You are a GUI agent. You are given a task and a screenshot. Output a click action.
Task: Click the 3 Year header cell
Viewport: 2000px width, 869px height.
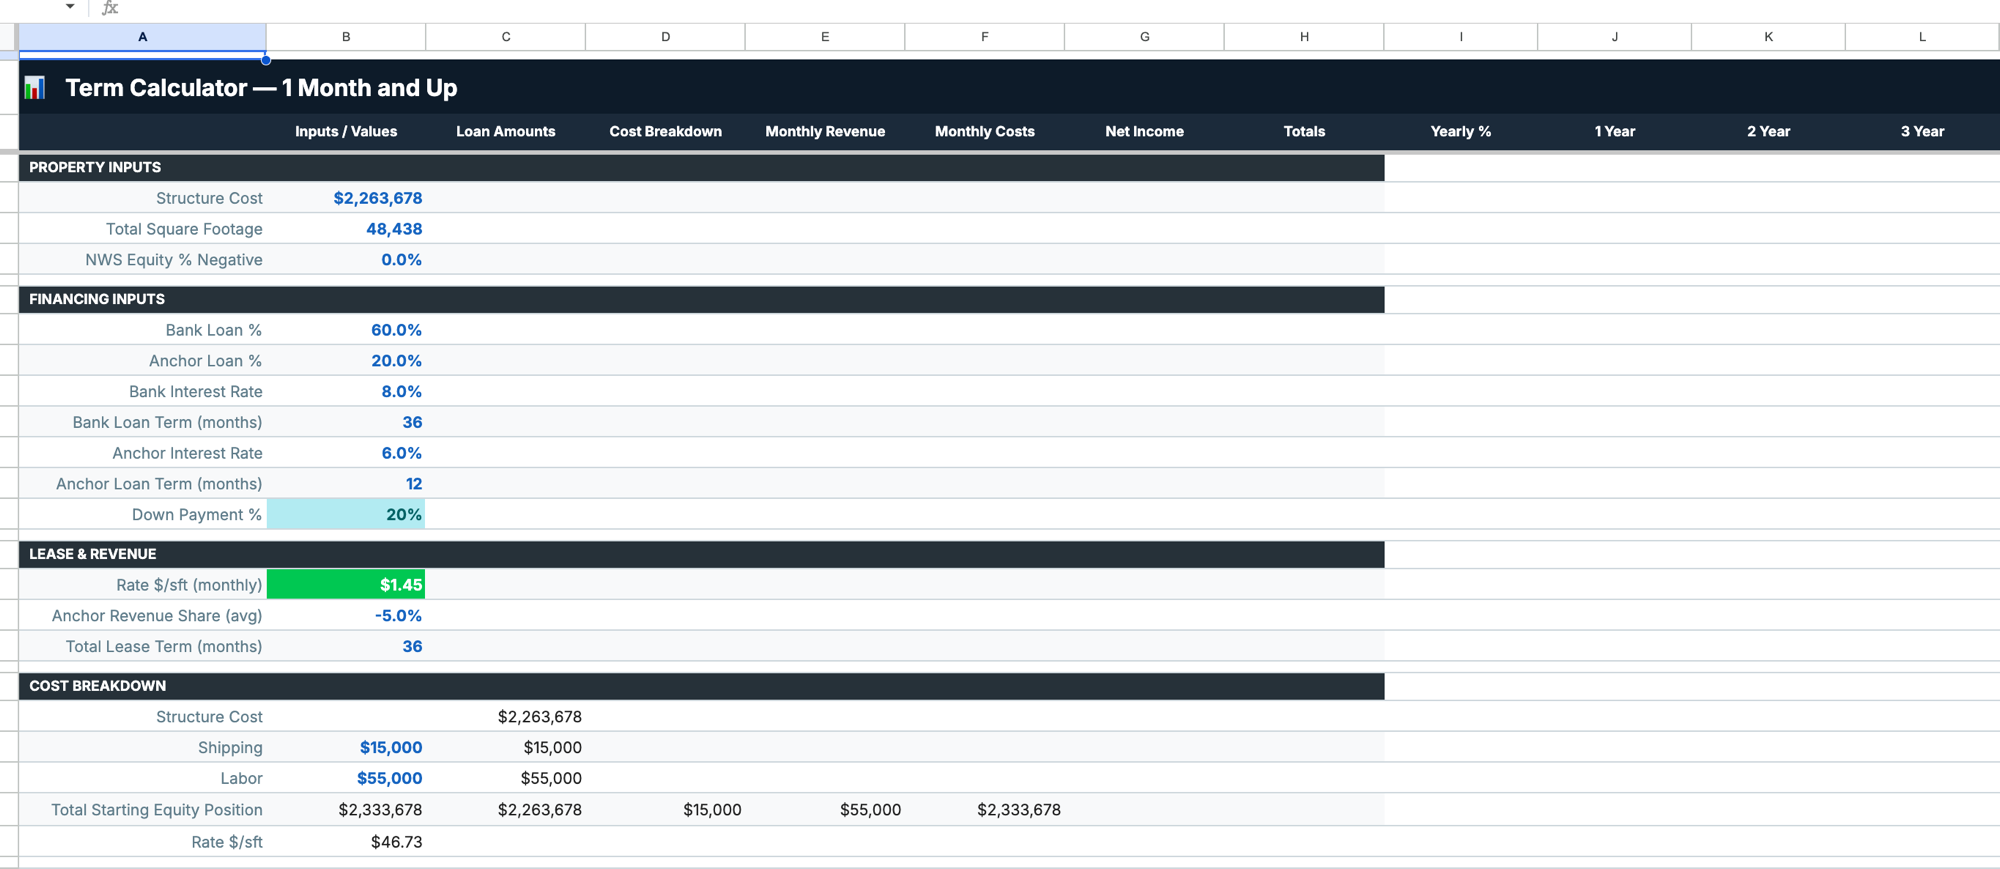pos(1922,132)
